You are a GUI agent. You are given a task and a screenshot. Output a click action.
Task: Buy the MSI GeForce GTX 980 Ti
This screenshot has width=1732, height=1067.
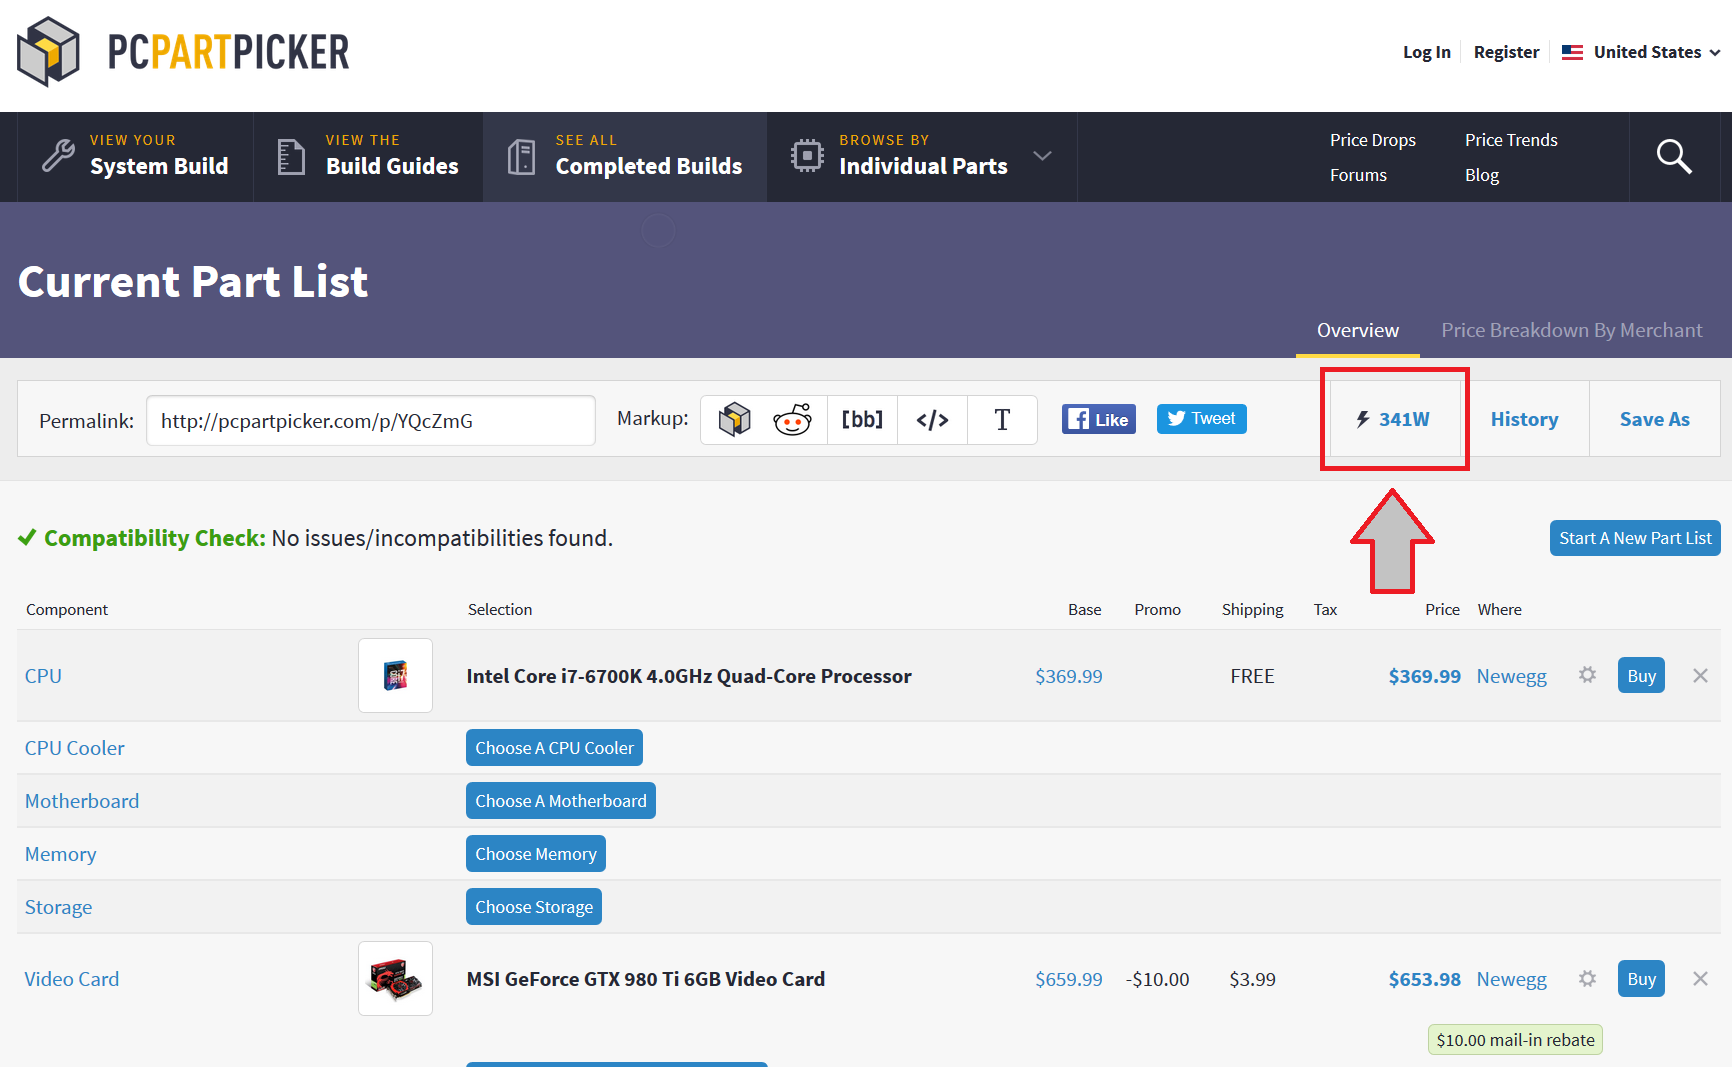1641,978
